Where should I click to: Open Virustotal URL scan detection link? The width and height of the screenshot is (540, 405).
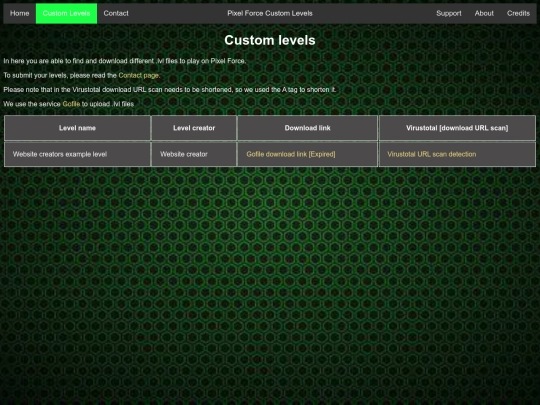coord(432,154)
